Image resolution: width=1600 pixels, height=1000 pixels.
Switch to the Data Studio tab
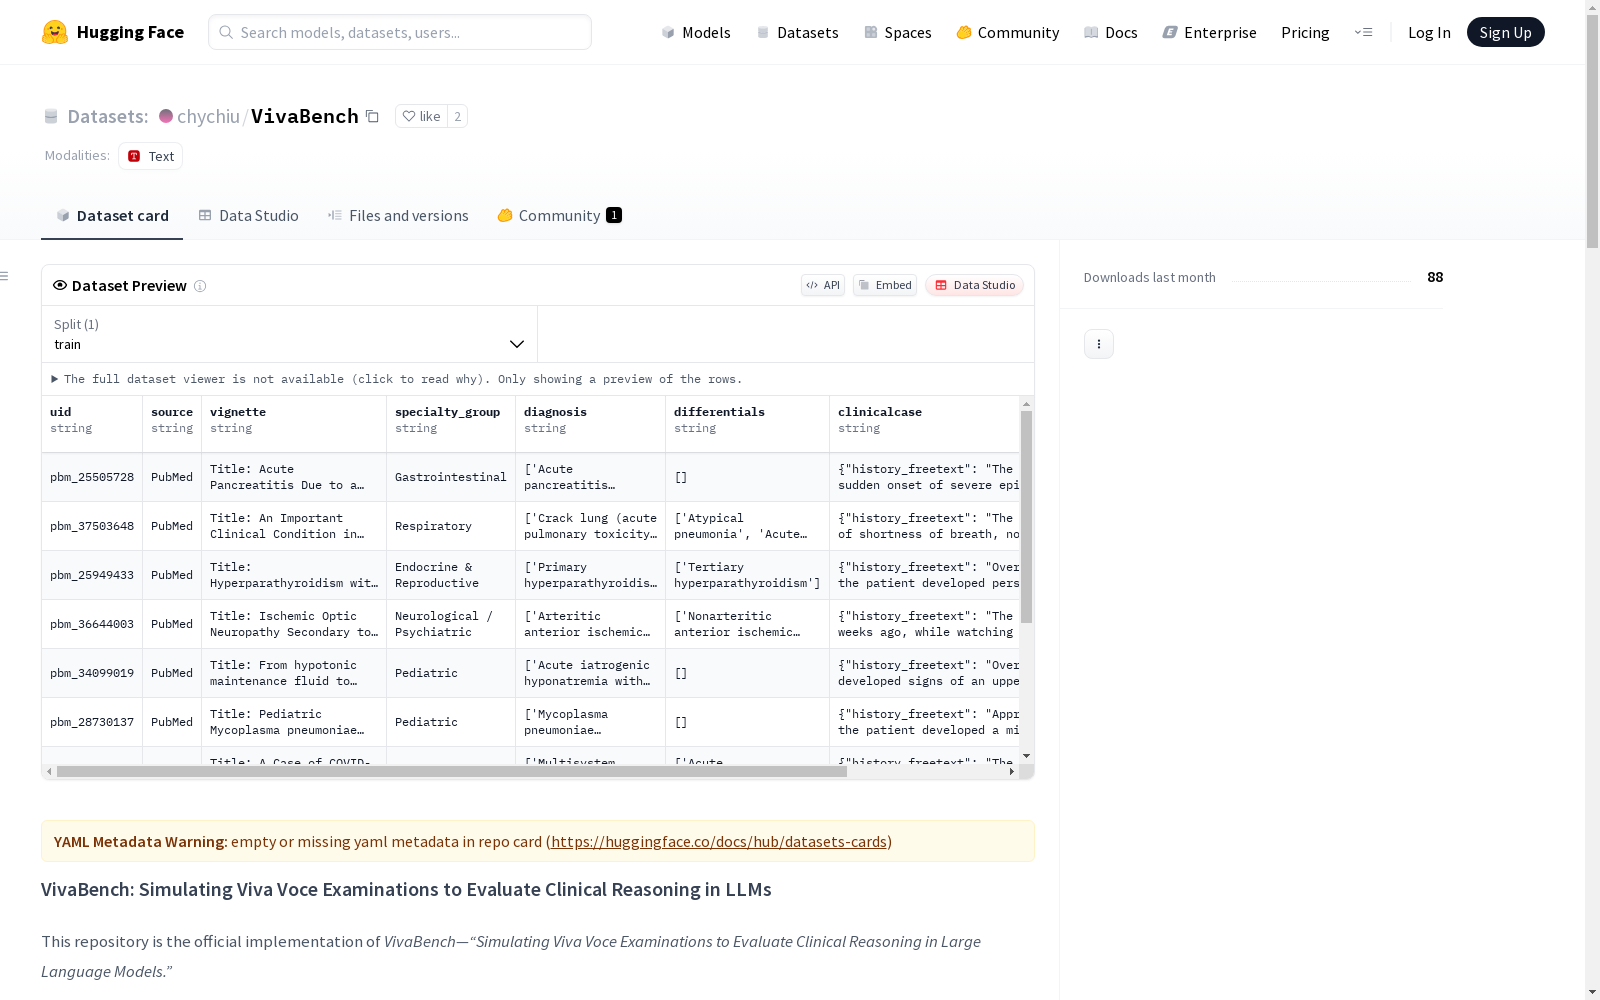point(248,216)
